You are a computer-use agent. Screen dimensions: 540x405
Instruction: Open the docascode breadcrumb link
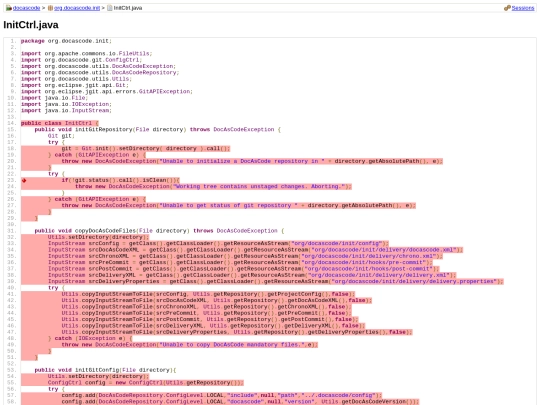pyautogui.click(x=27, y=8)
